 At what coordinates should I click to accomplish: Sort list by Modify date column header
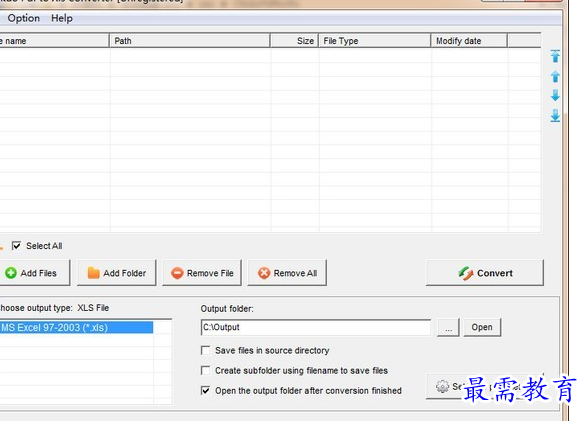coord(469,41)
